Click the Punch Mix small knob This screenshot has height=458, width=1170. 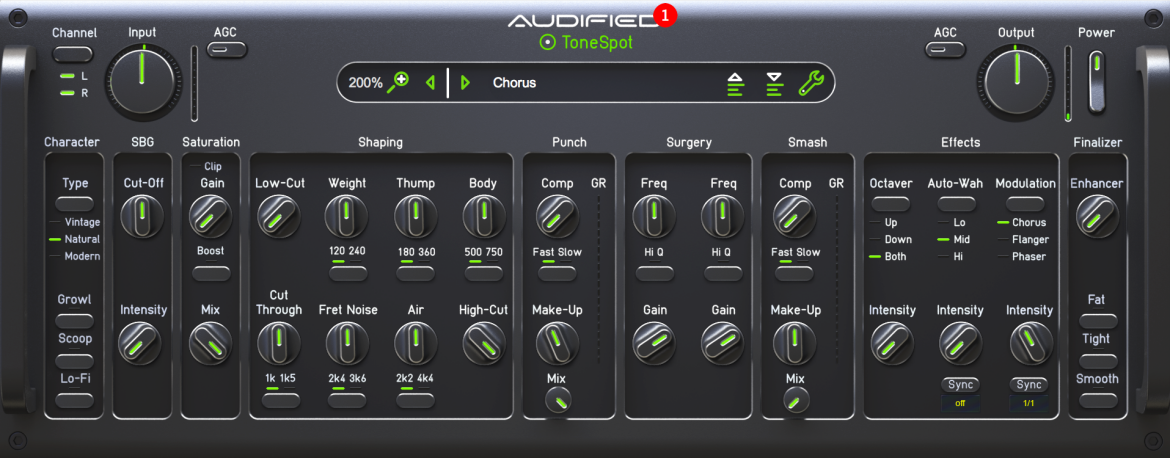pyautogui.click(x=558, y=401)
